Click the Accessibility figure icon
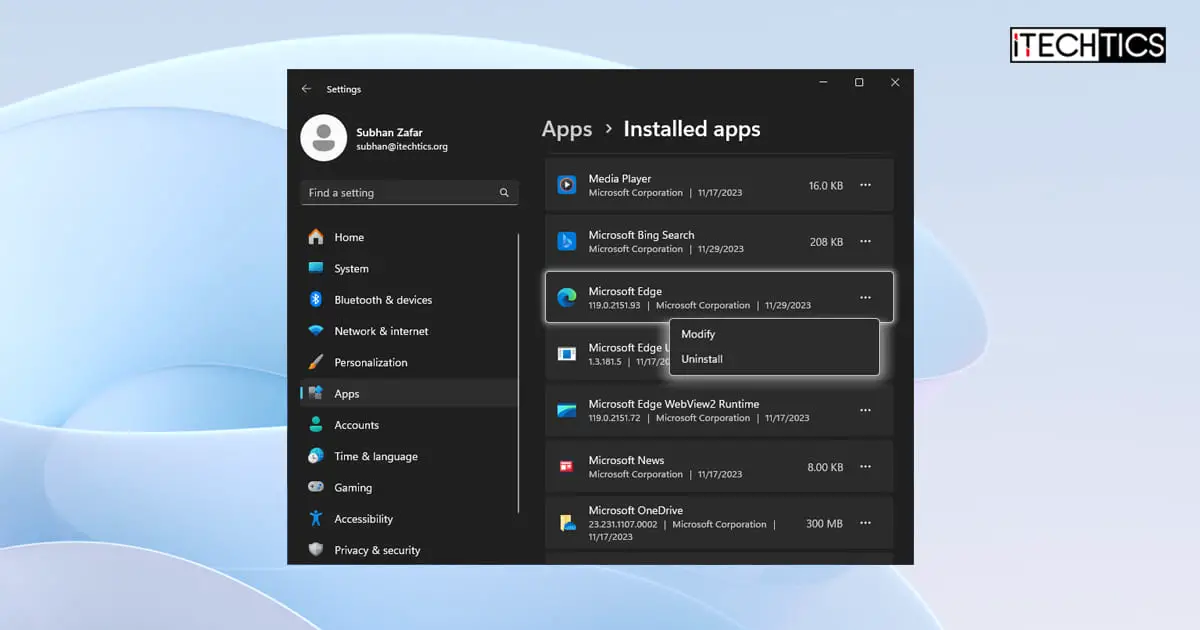 click(316, 518)
